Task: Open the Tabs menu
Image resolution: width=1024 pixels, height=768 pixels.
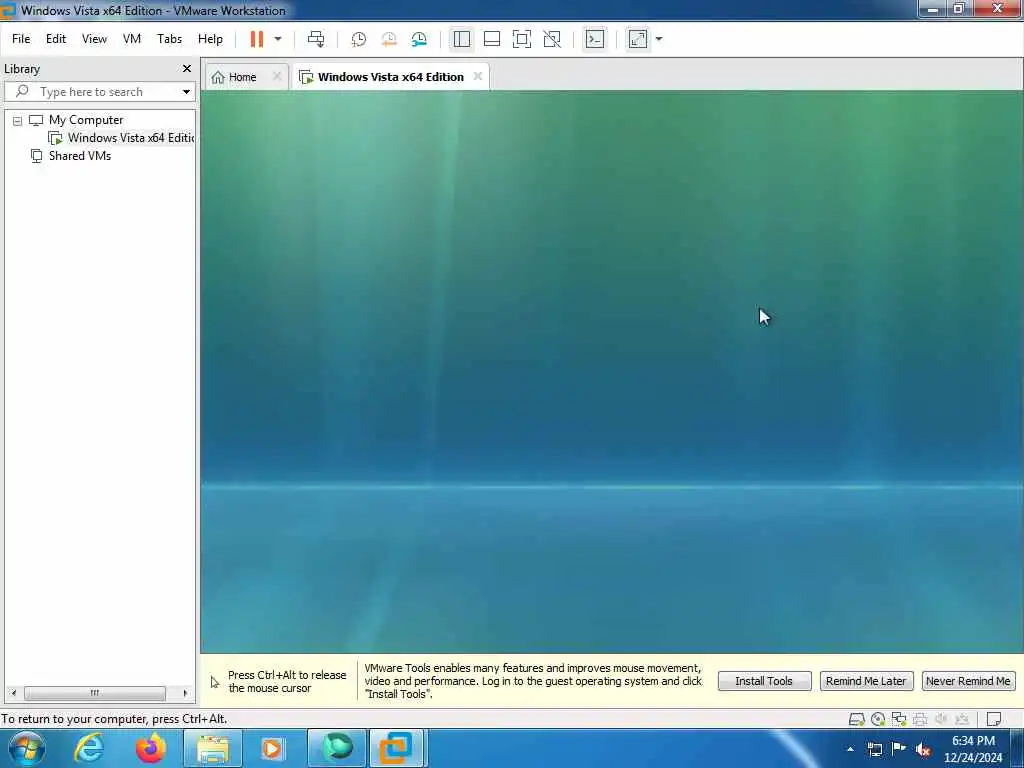Action: coord(169,39)
